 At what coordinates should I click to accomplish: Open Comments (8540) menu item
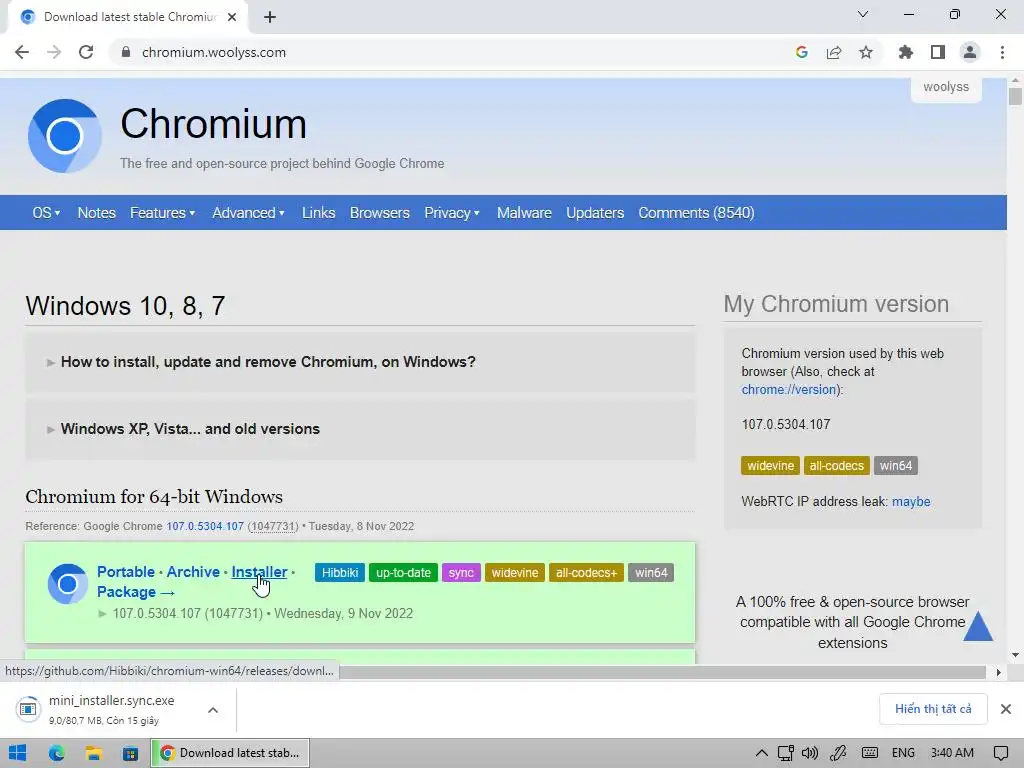(696, 213)
